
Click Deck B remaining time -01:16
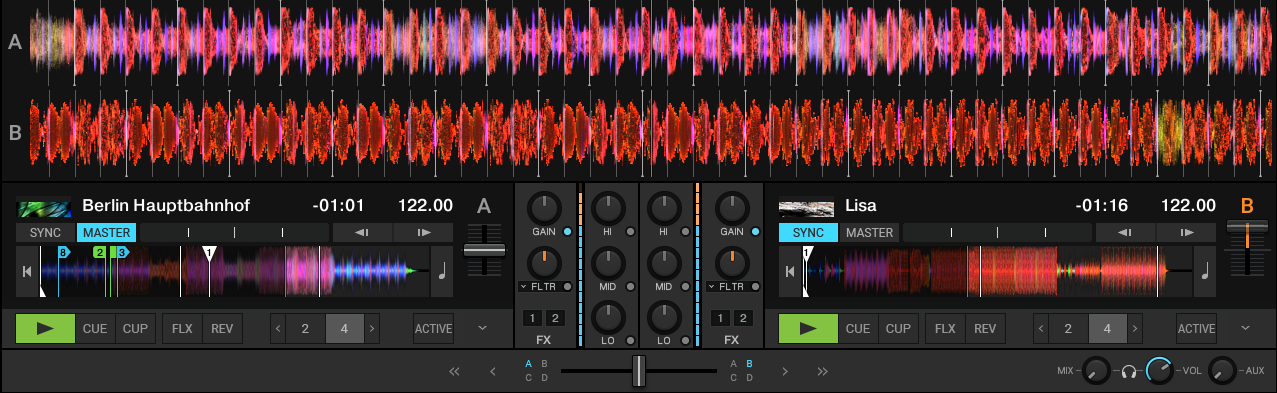tap(1102, 206)
